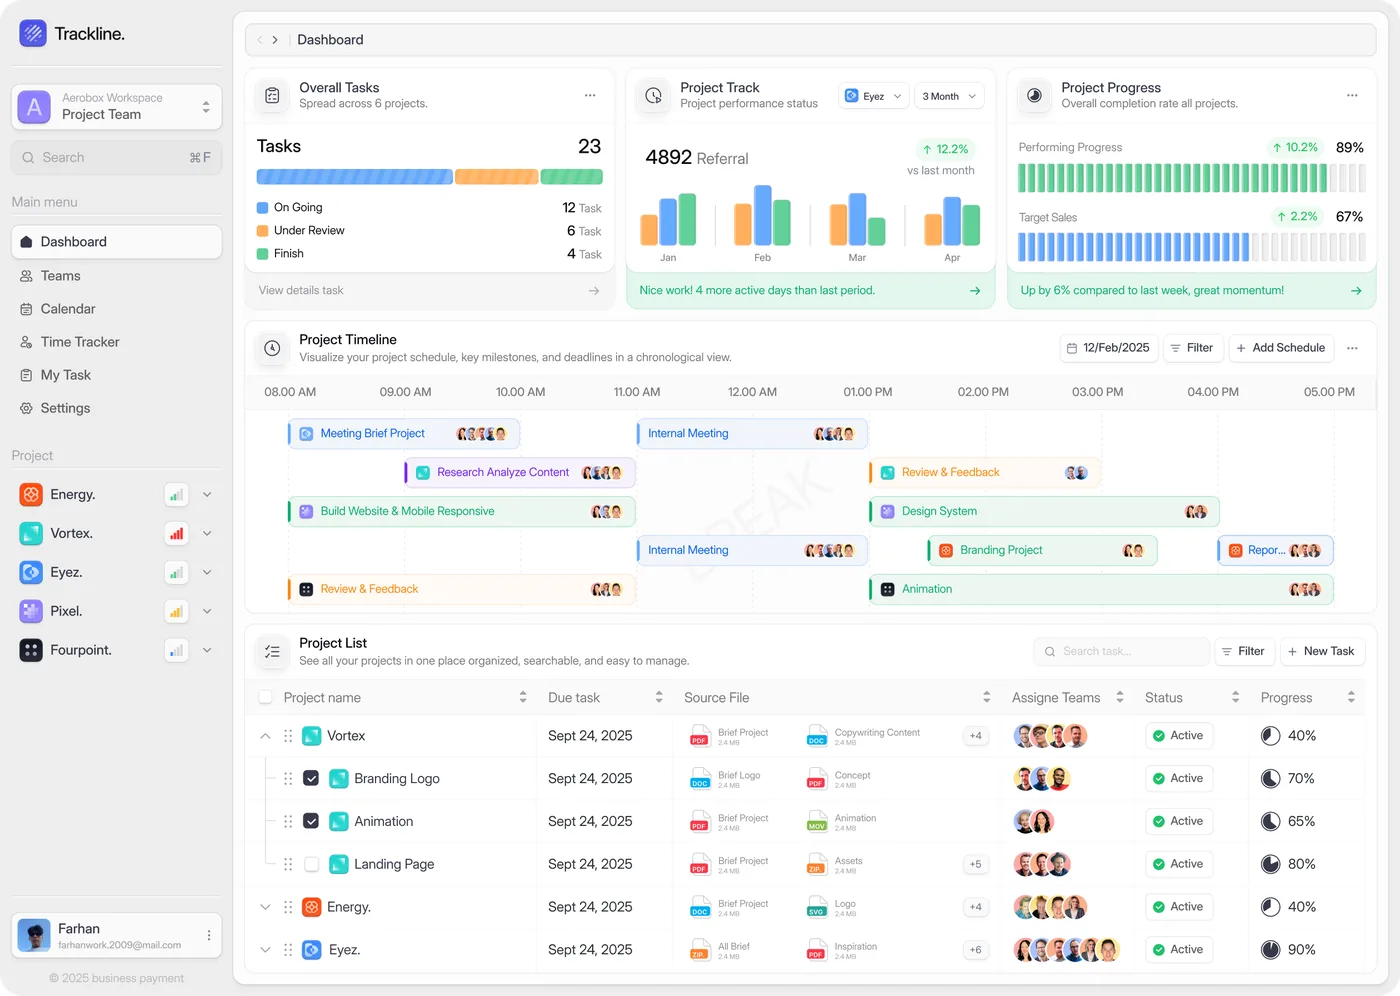Click New Task button

pyautogui.click(x=1321, y=651)
